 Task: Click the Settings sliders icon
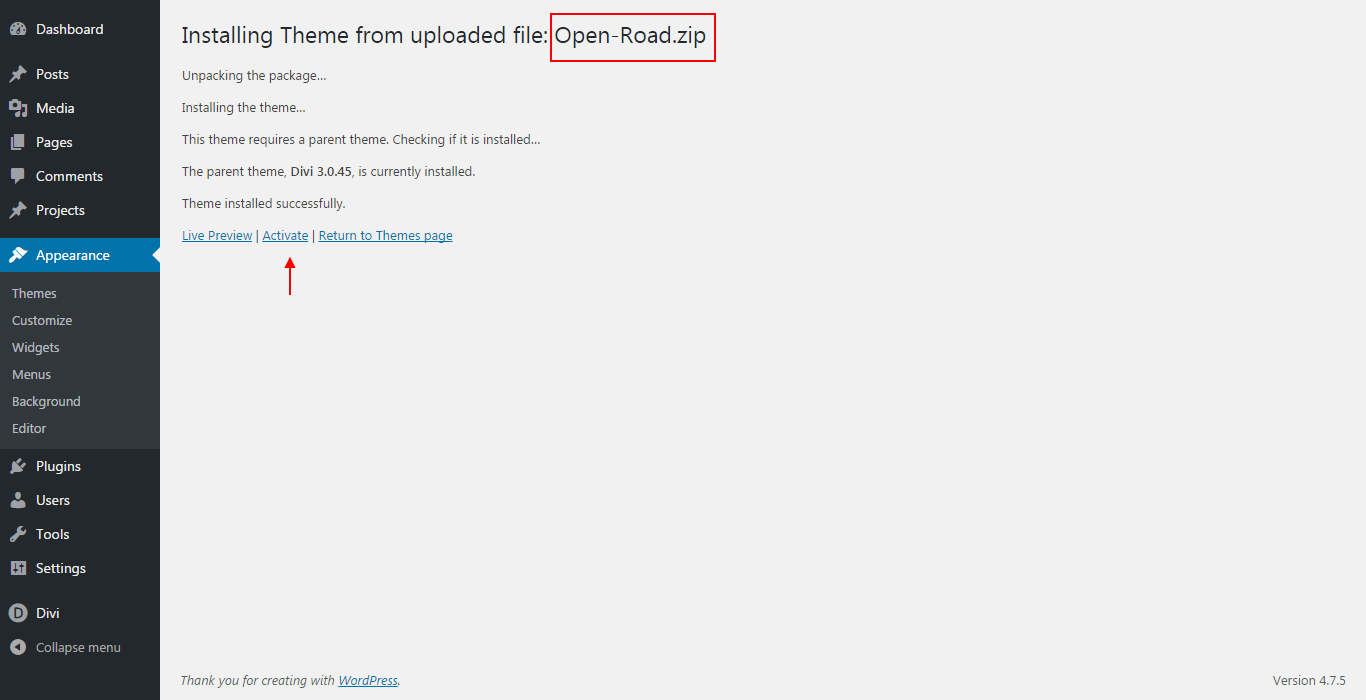[x=18, y=568]
